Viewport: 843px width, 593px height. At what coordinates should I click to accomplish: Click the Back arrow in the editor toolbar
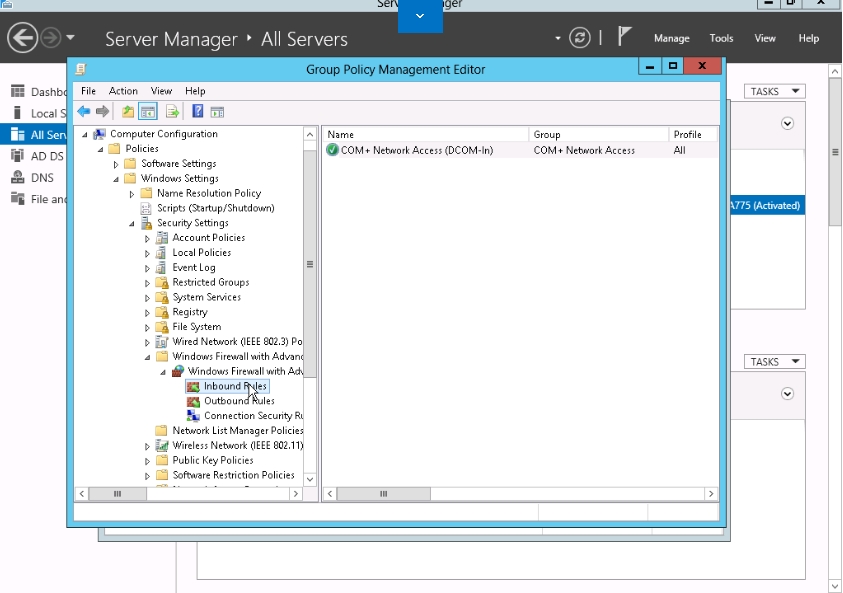point(83,112)
